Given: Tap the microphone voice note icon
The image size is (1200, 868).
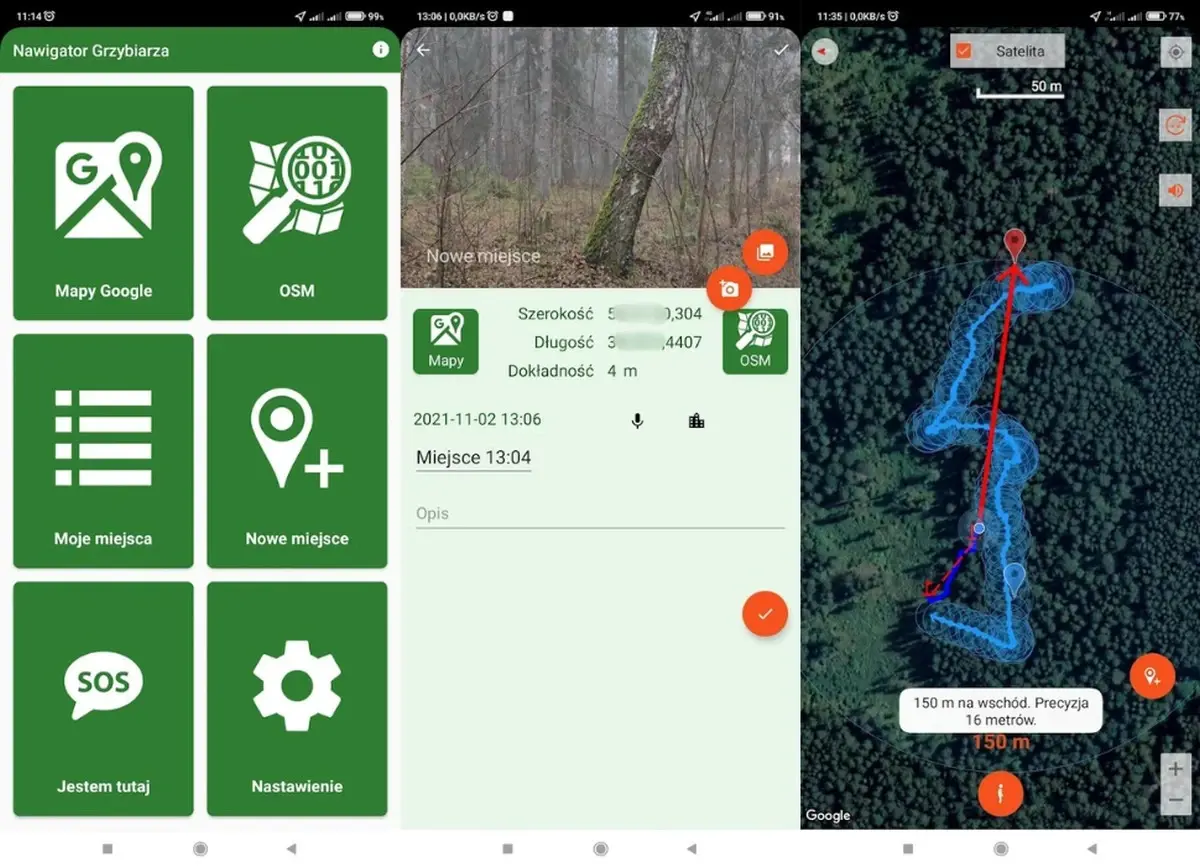Looking at the screenshot, I should (637, 421).
